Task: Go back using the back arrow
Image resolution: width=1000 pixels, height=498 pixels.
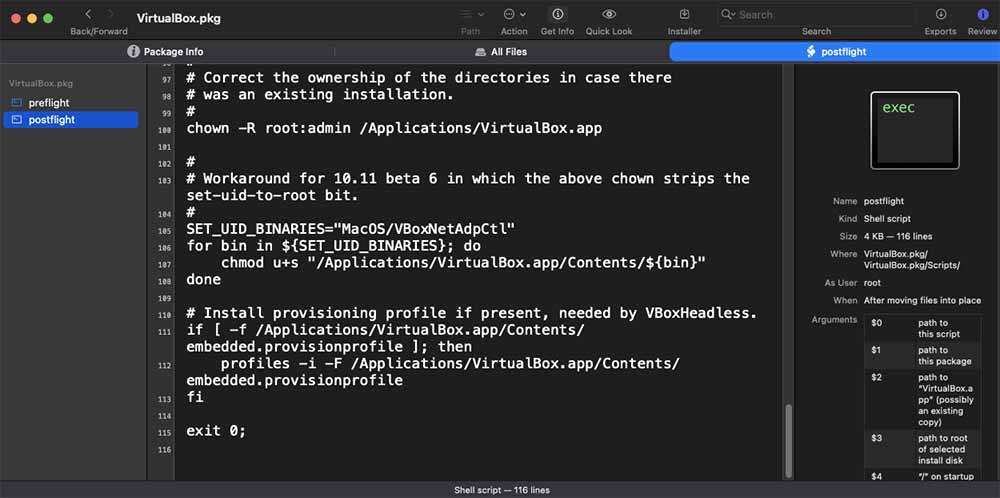Action: 88,14
